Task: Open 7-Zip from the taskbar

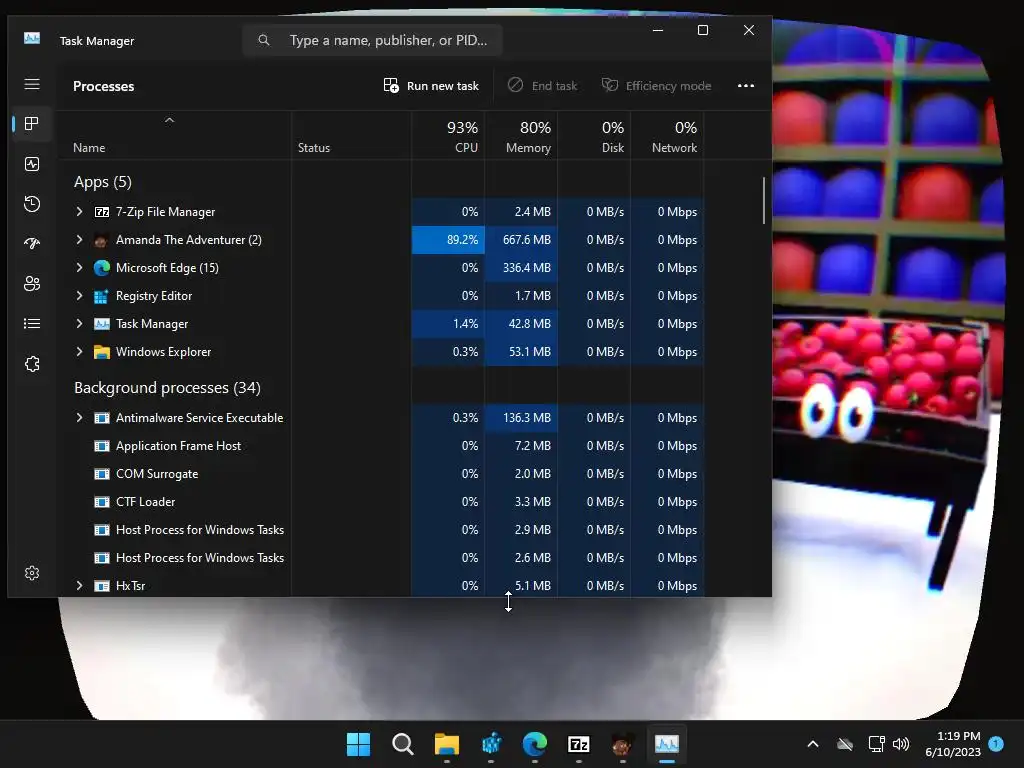Action: click(x=579, y=744)
